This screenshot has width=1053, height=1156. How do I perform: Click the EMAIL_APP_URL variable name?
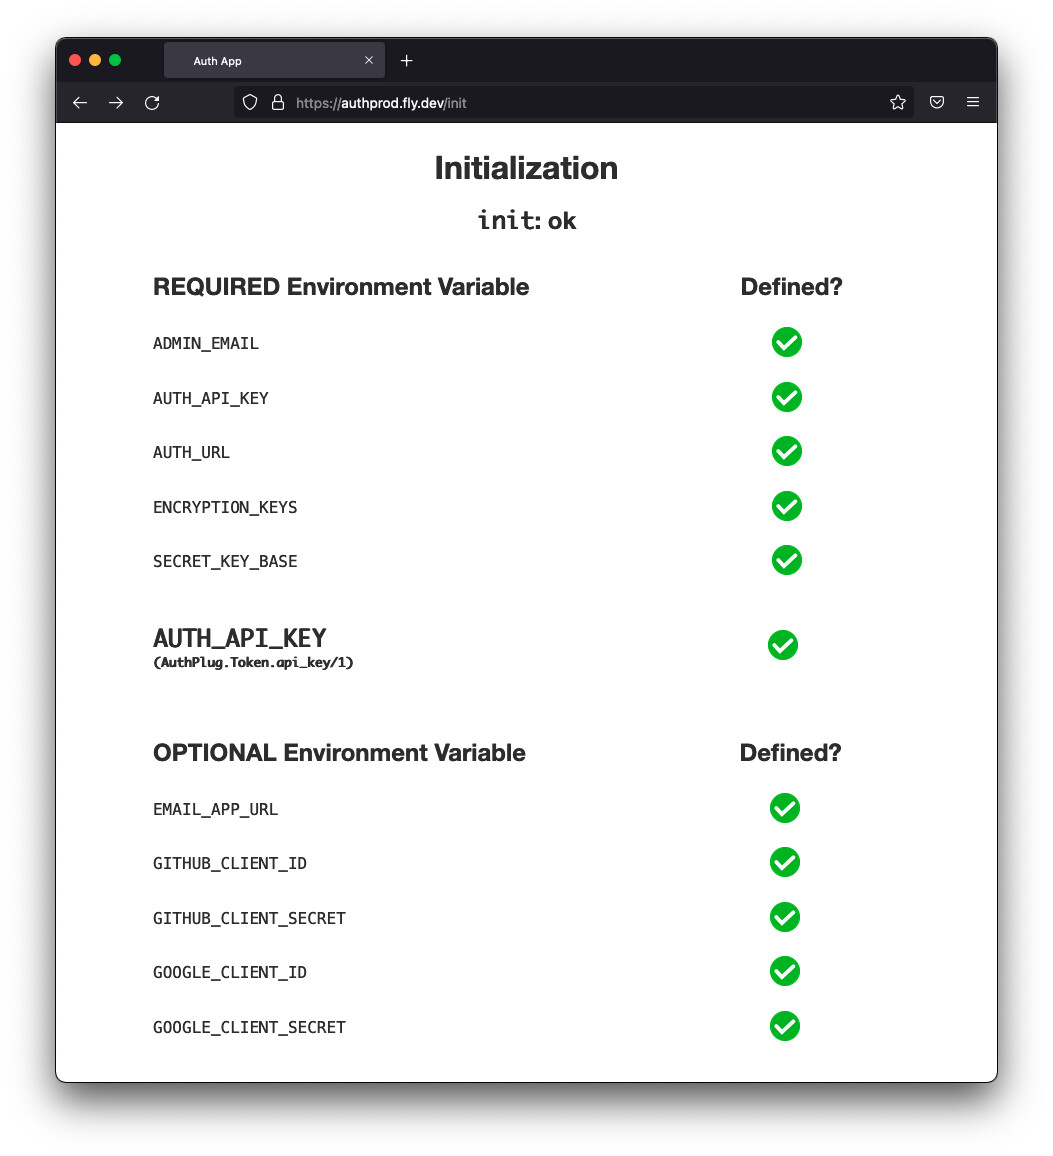[215, 809]
